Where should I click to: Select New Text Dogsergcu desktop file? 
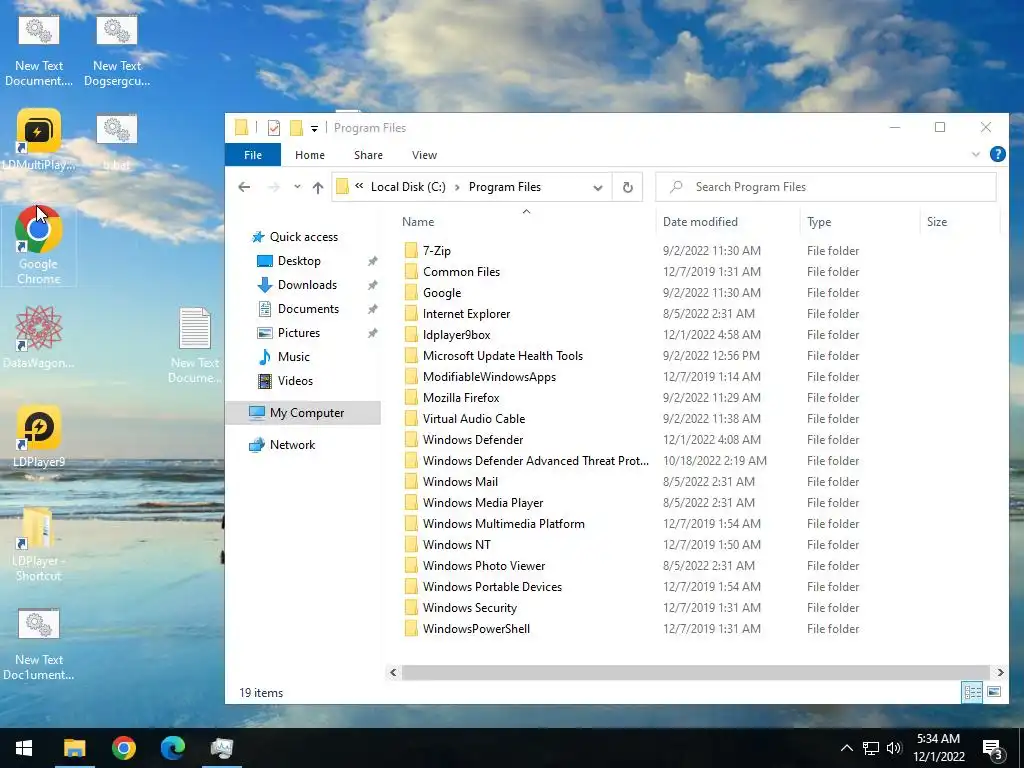[x=117, y=52]
